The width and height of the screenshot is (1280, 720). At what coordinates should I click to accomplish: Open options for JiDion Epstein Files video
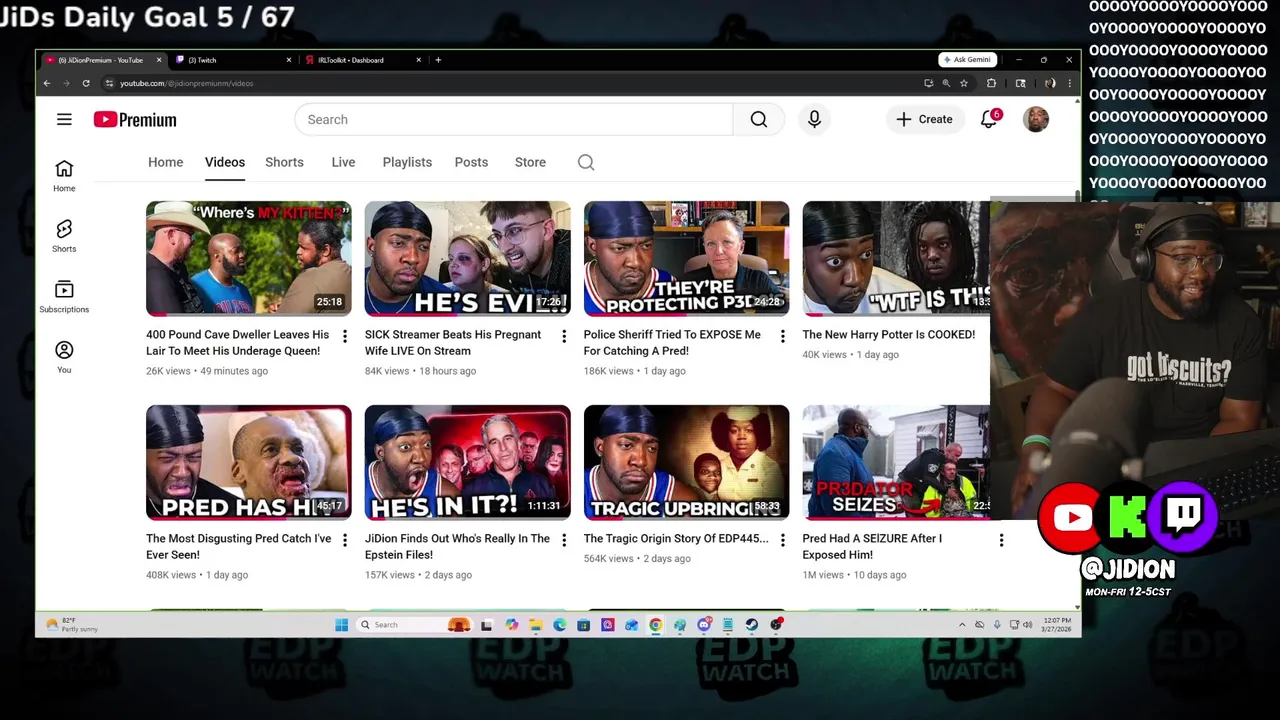(564, 540)
